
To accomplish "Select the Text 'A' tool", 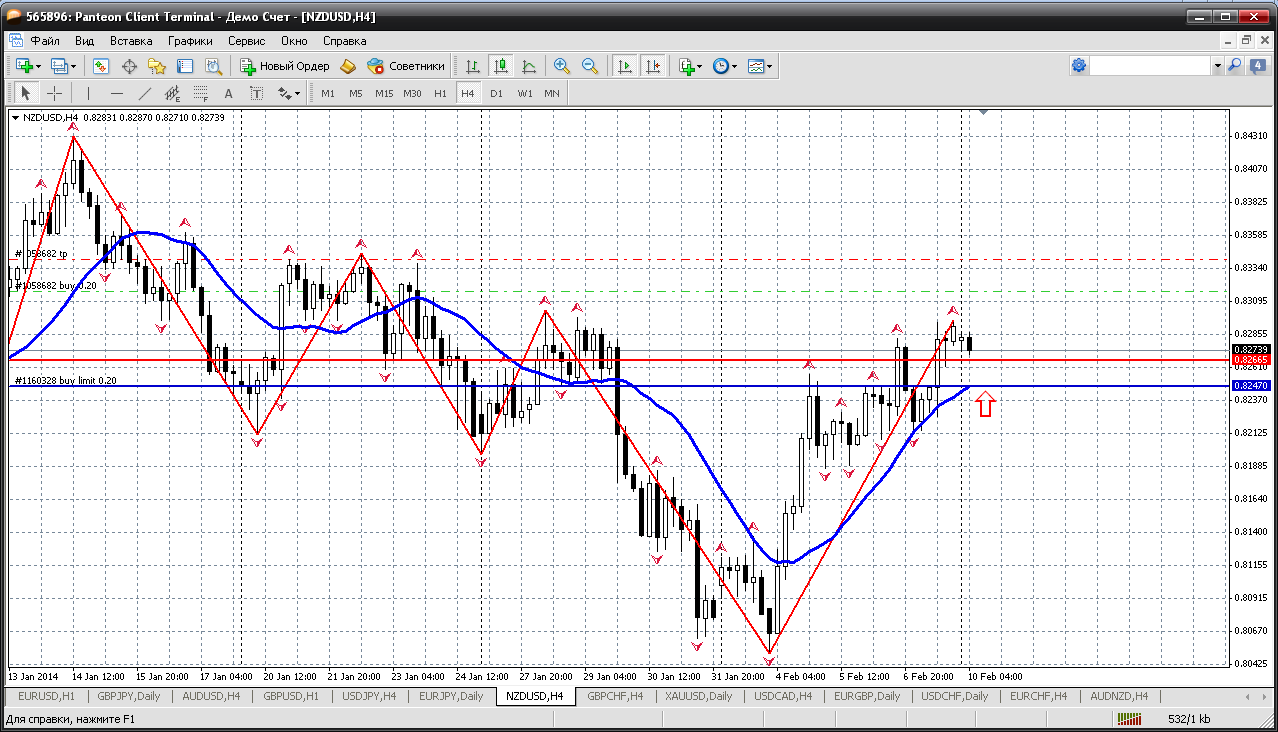I will [228, 93].
